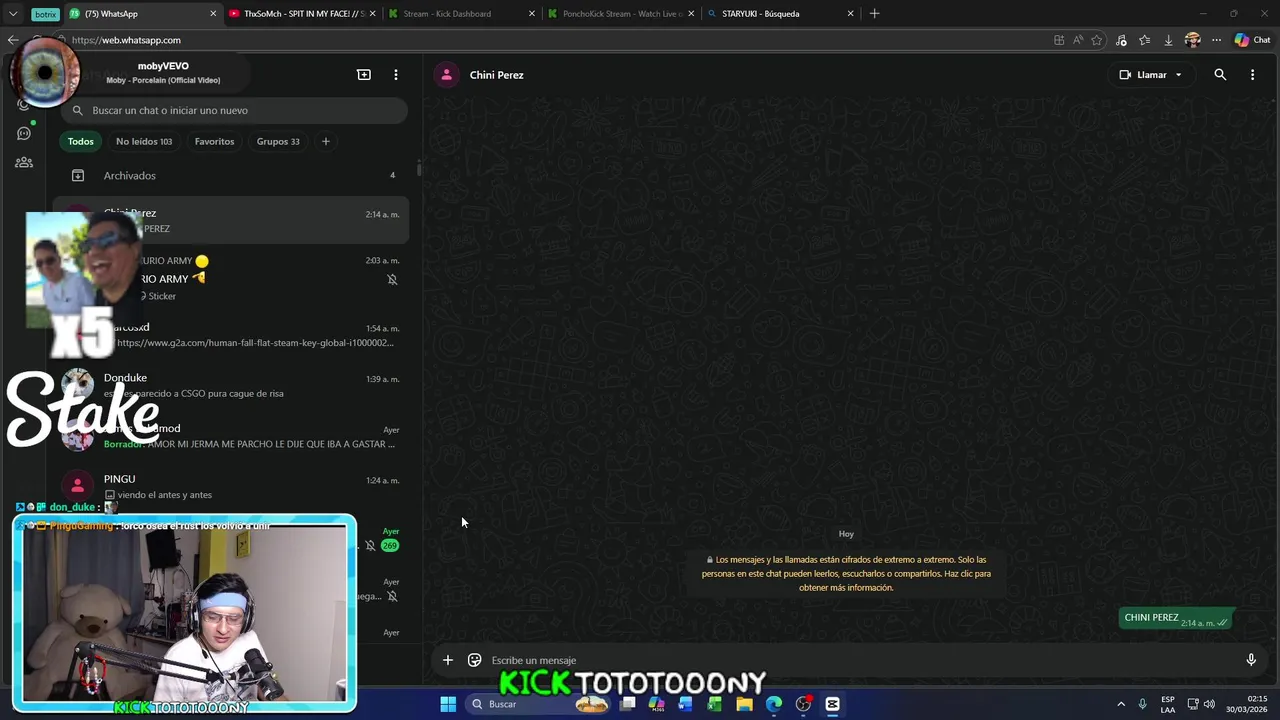Close the STARYUKI - Búsqueda tab

pyautogui.click(x=851, y=14)
